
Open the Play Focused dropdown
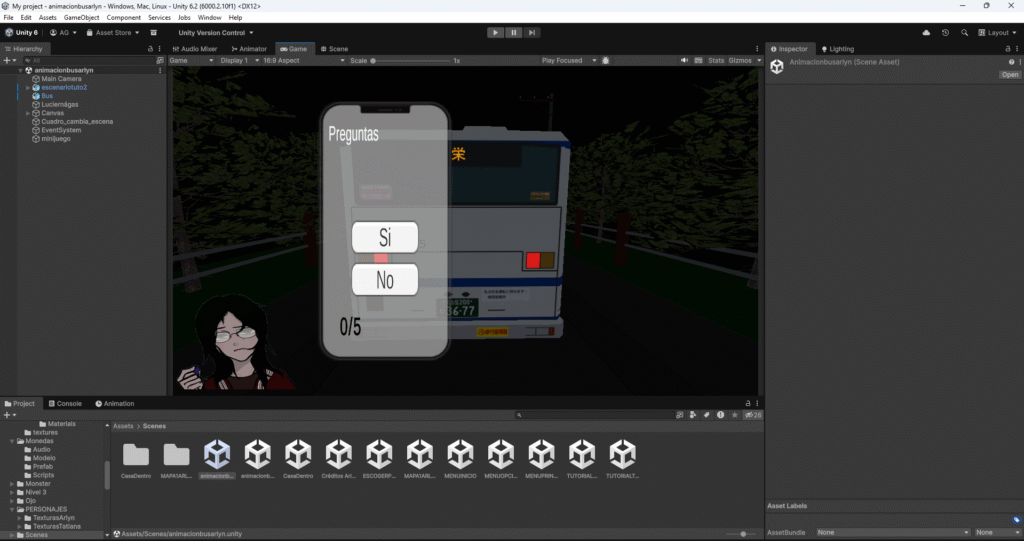pos(565,60)
